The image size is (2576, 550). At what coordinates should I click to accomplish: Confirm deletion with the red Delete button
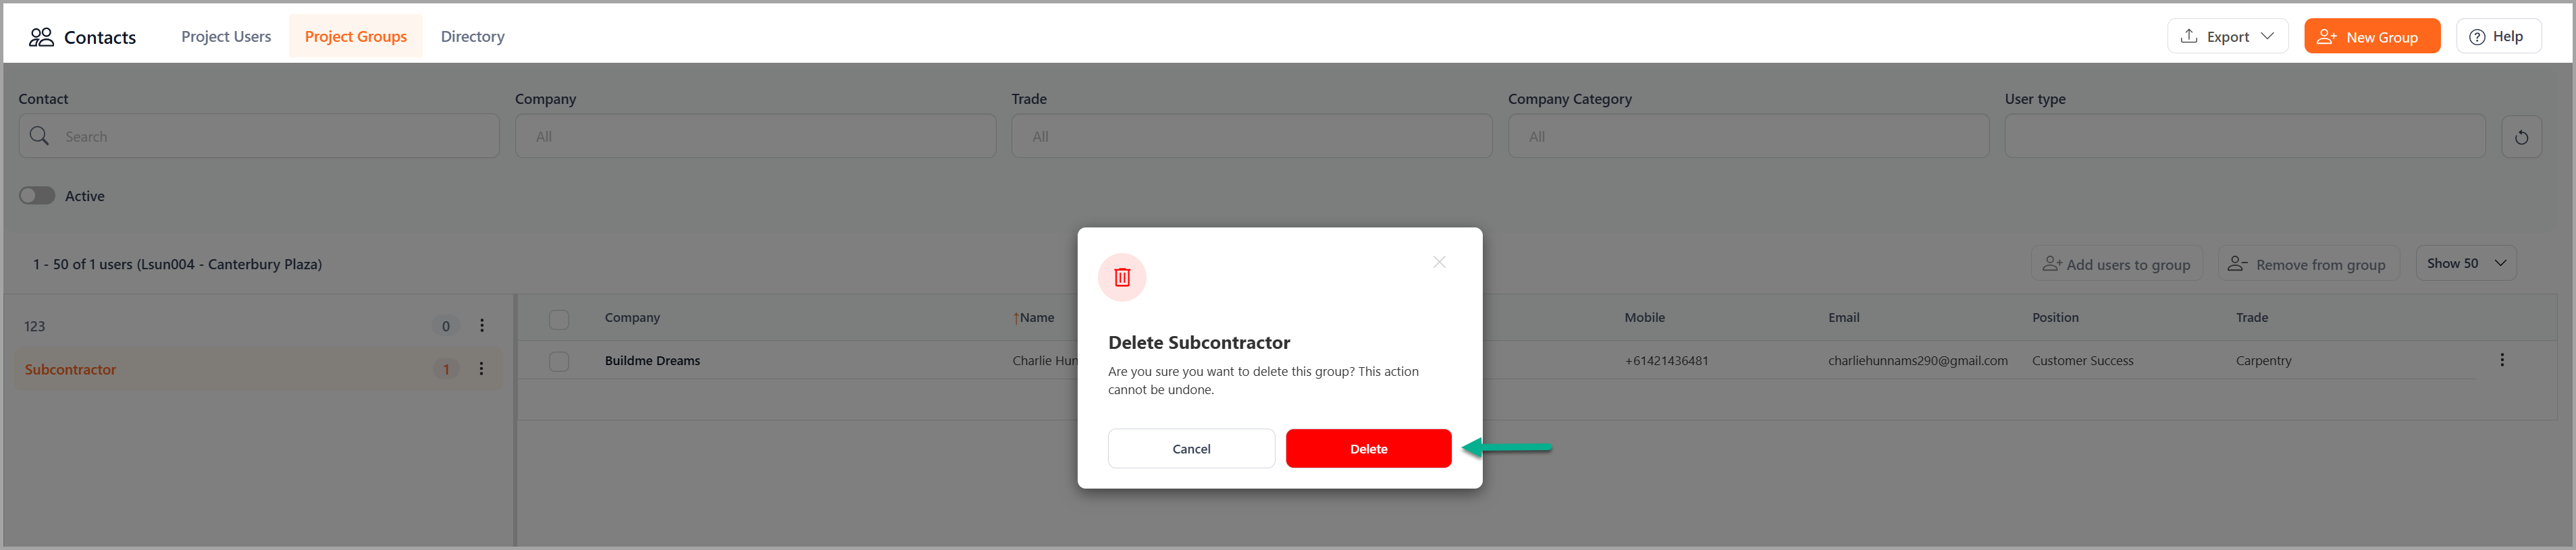[x=1367, y=449]
